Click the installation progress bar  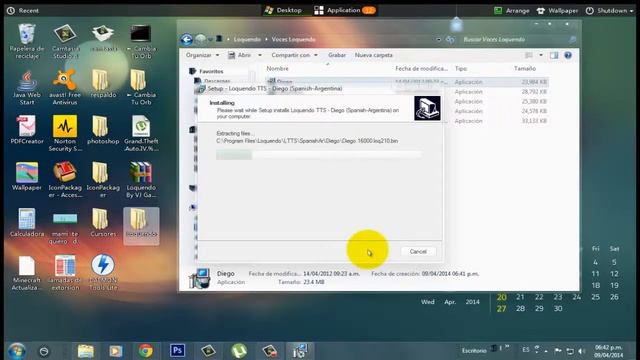point(319,155)
